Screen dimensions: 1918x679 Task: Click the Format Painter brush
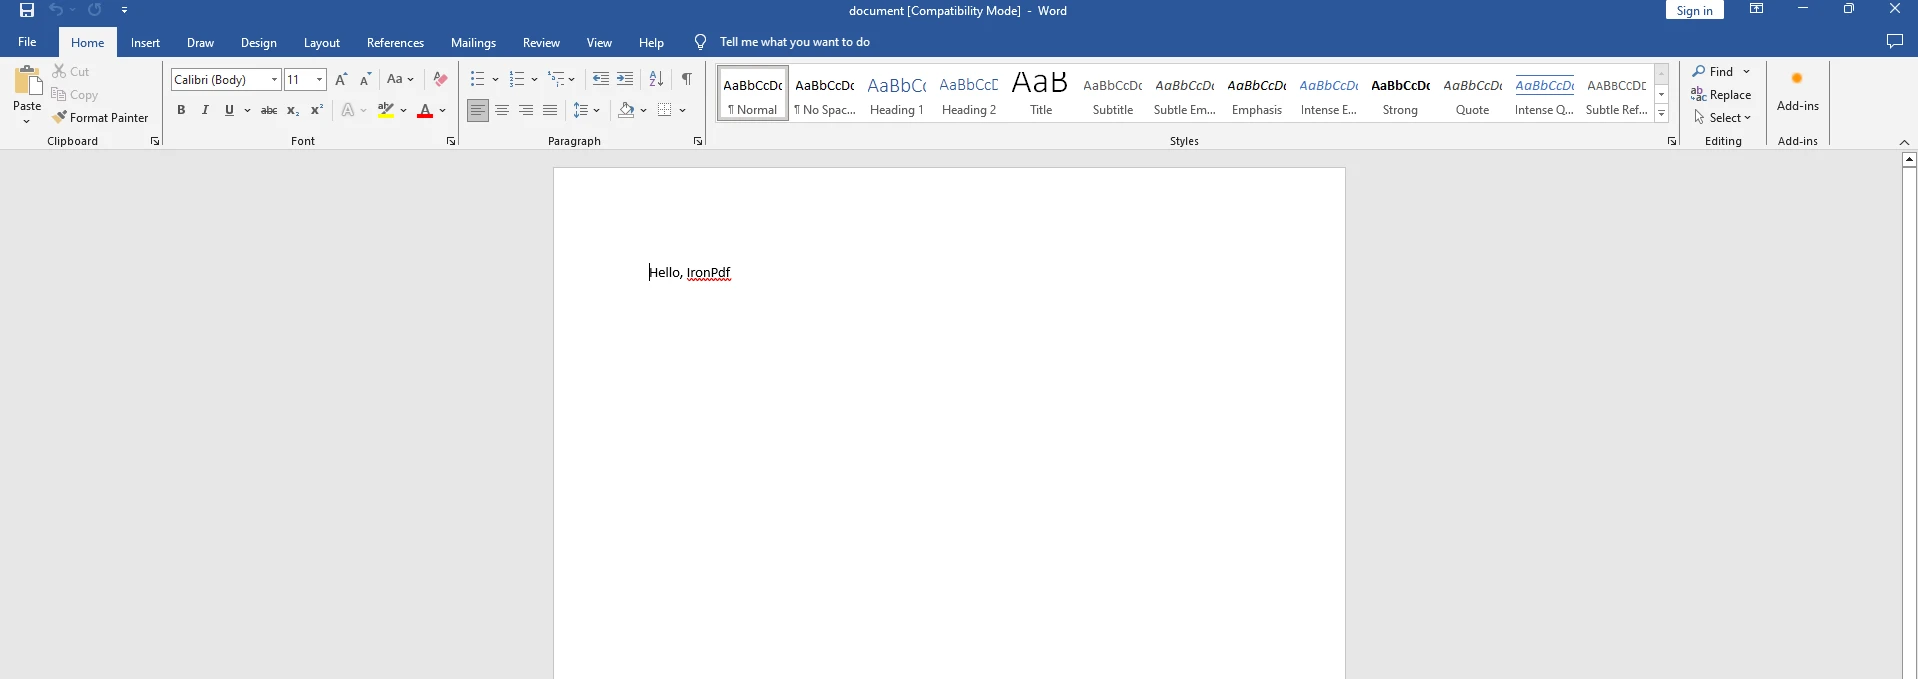point(100,118)
